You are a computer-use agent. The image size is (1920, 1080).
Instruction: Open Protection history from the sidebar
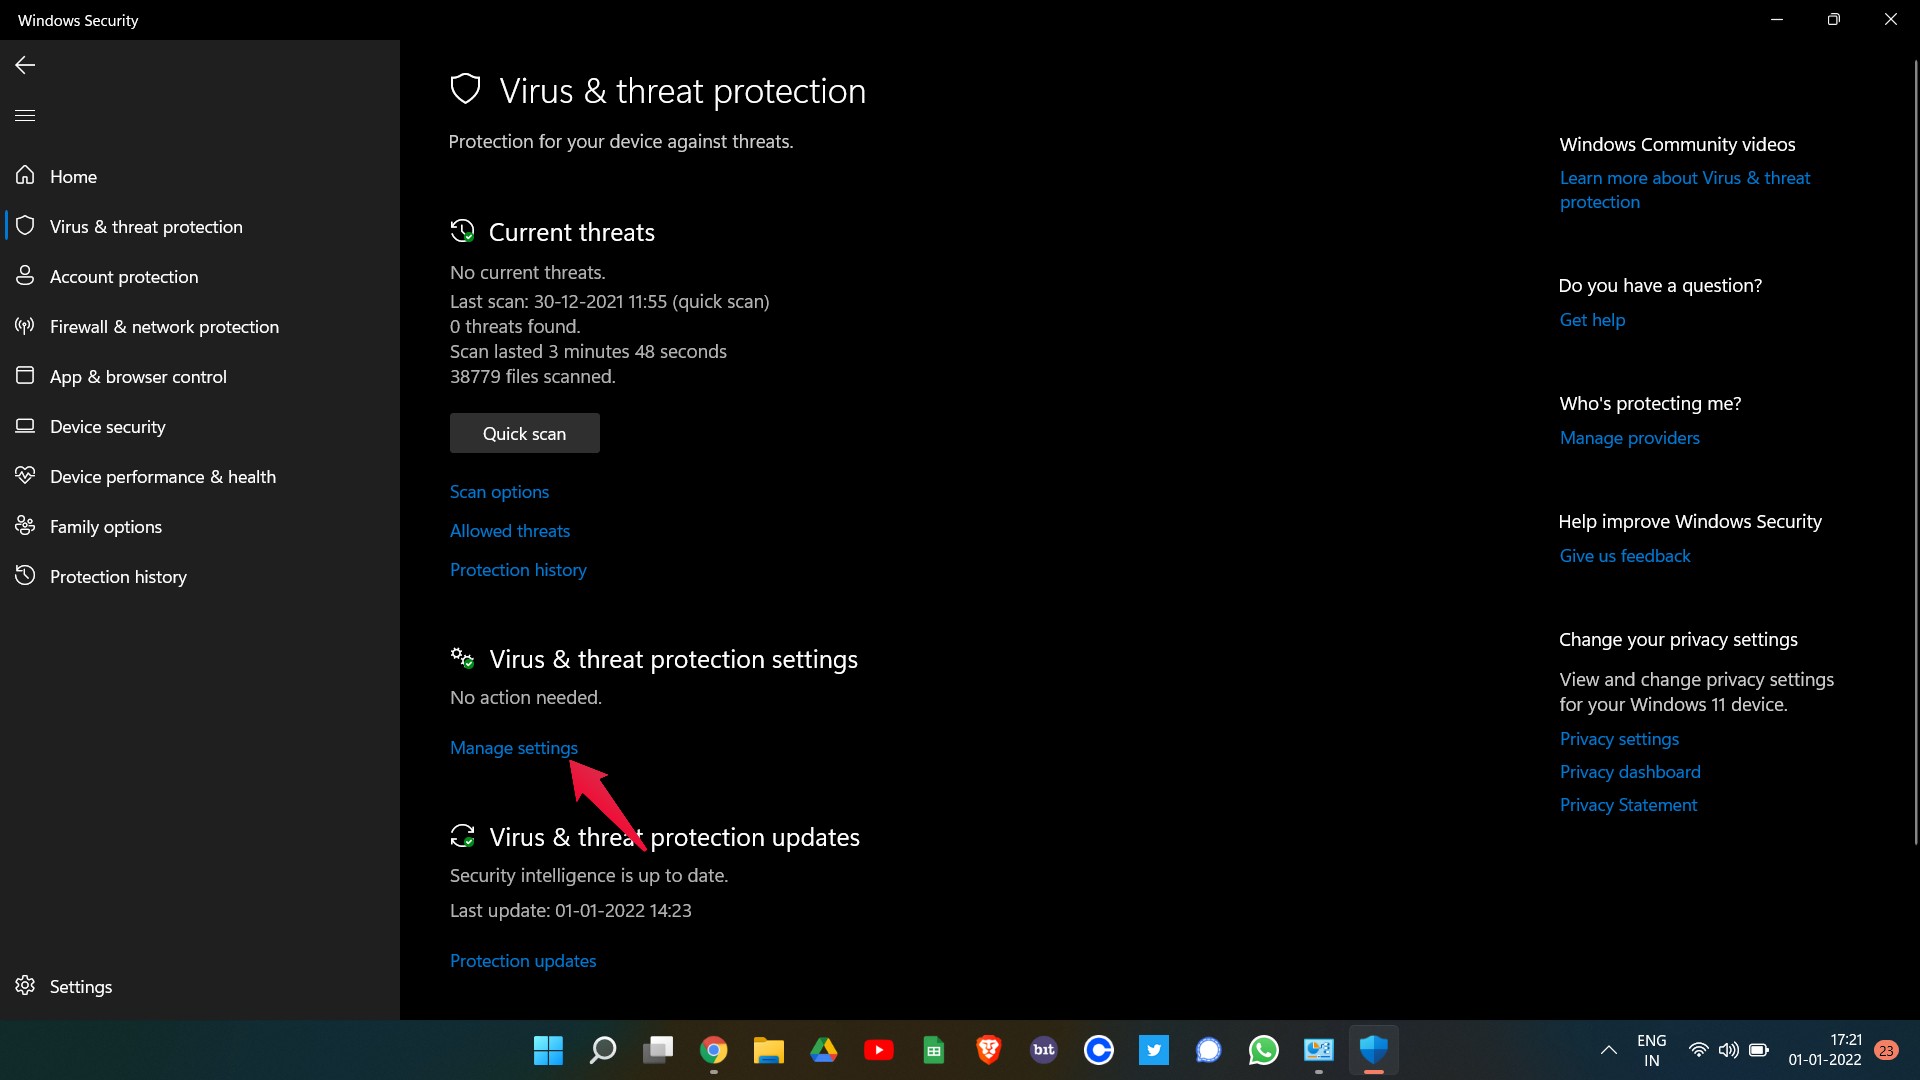tap(118, 576)
